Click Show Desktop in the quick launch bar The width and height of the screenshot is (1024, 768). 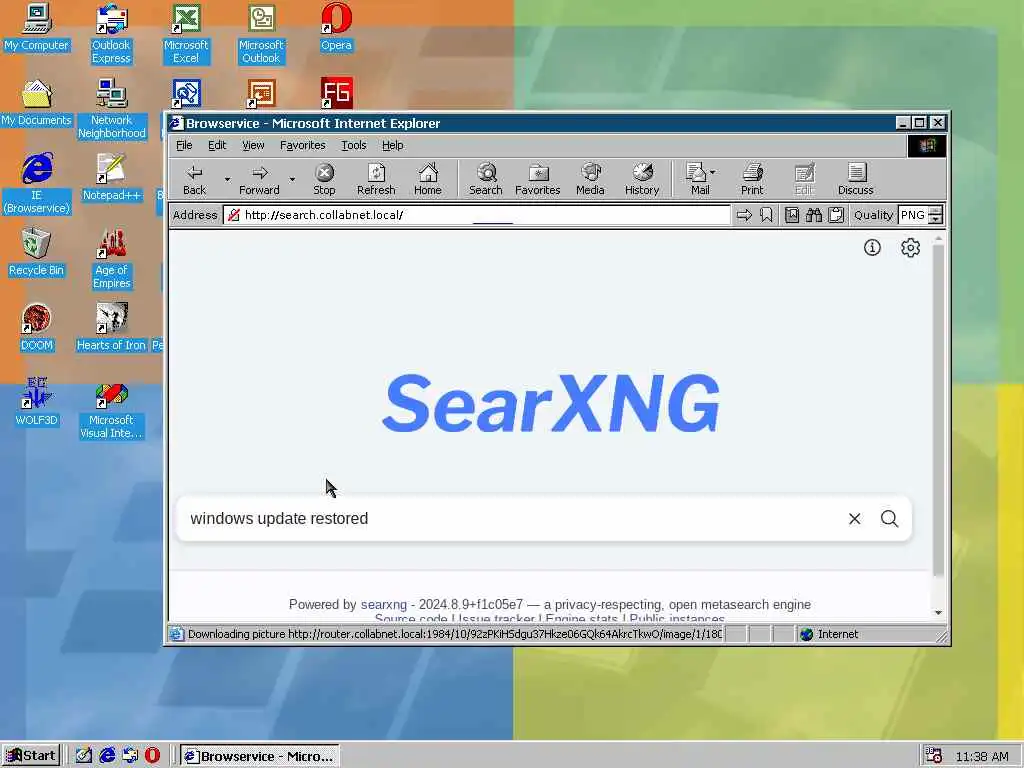tap(84, 756)
